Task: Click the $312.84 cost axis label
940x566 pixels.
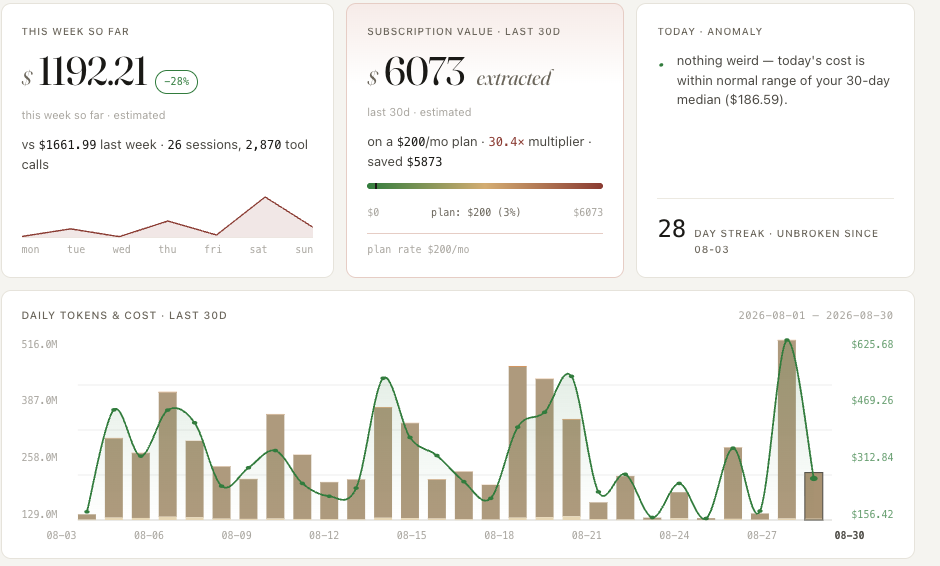Action: point(872,457)
